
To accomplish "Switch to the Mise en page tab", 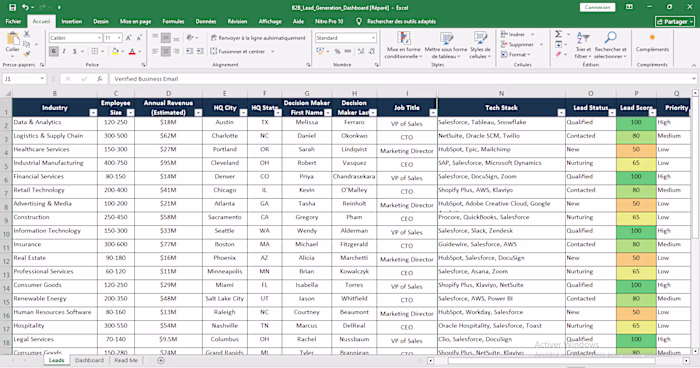I will pos(135,21).
